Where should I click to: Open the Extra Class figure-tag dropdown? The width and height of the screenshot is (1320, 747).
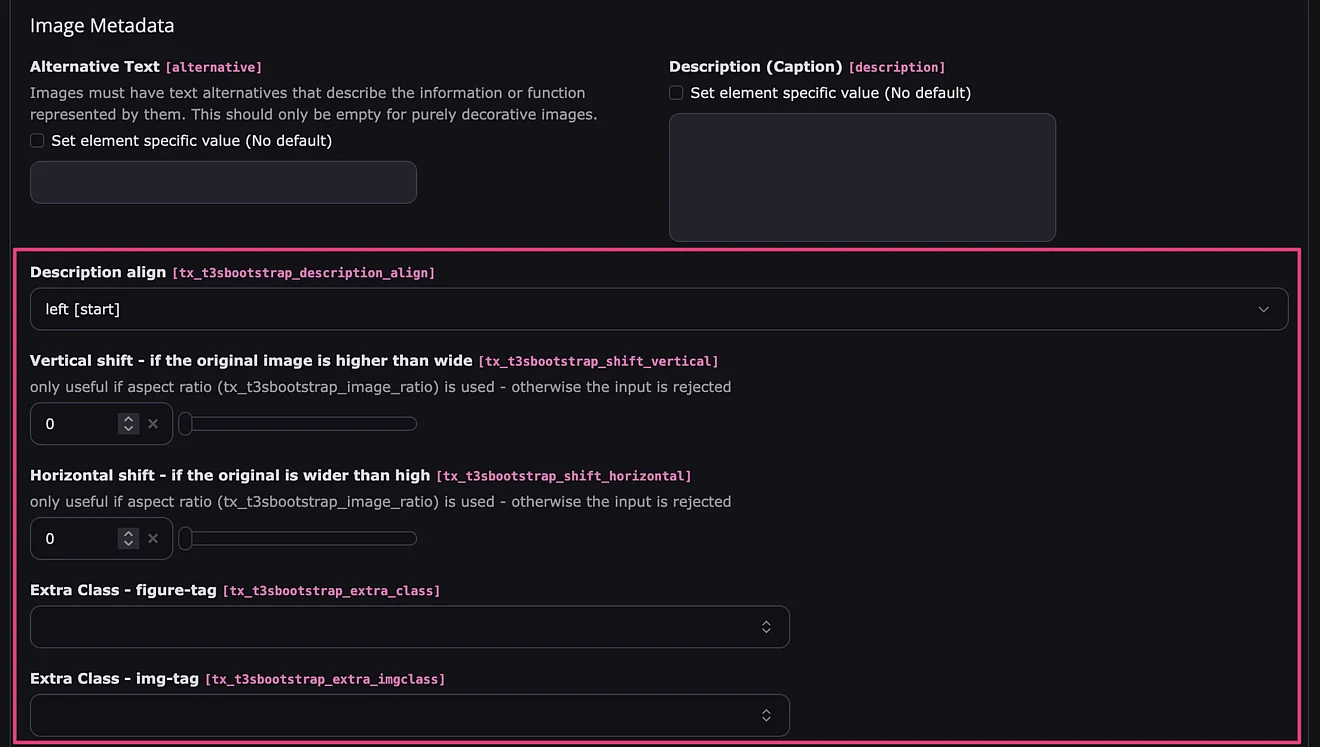tap(409, 627)
